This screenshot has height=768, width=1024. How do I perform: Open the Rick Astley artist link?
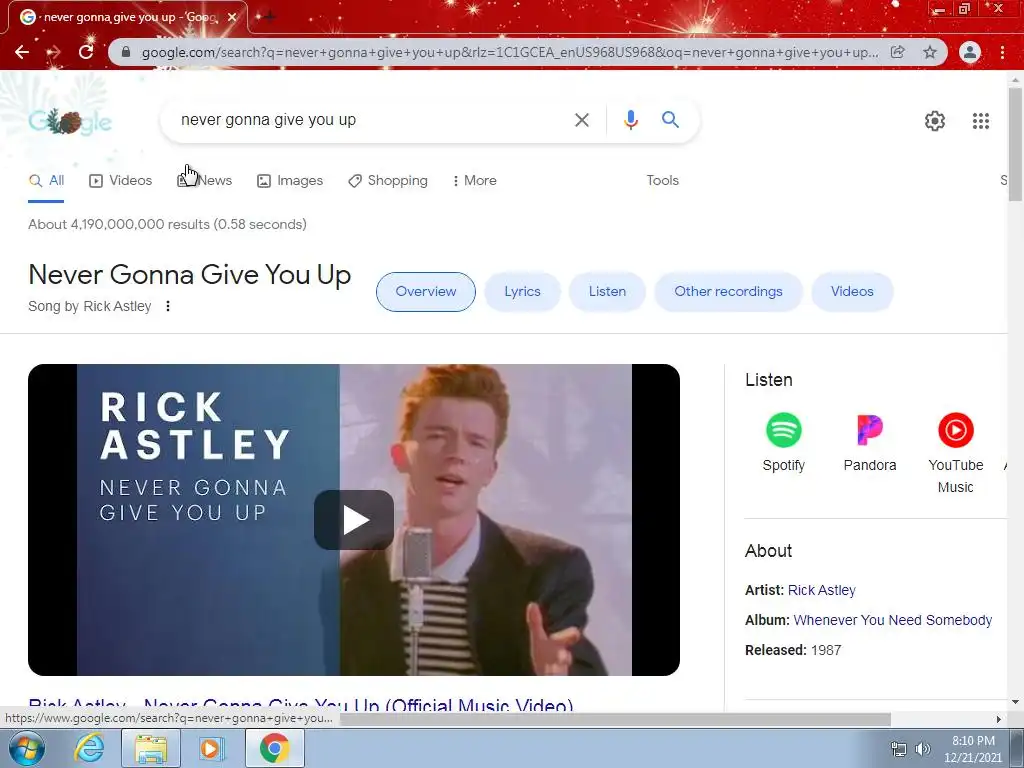pyautogui.click(x=822, y=590)
